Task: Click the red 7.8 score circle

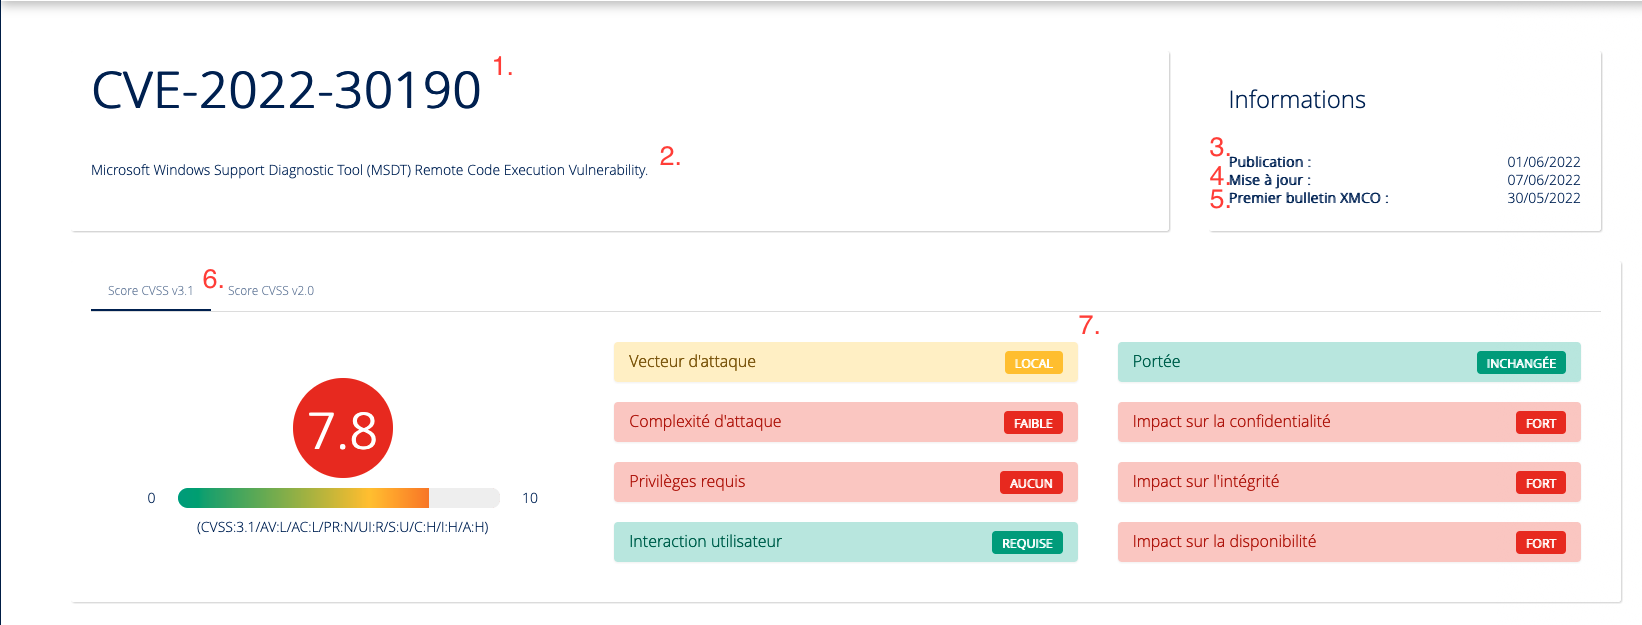Action: (342, 428)
